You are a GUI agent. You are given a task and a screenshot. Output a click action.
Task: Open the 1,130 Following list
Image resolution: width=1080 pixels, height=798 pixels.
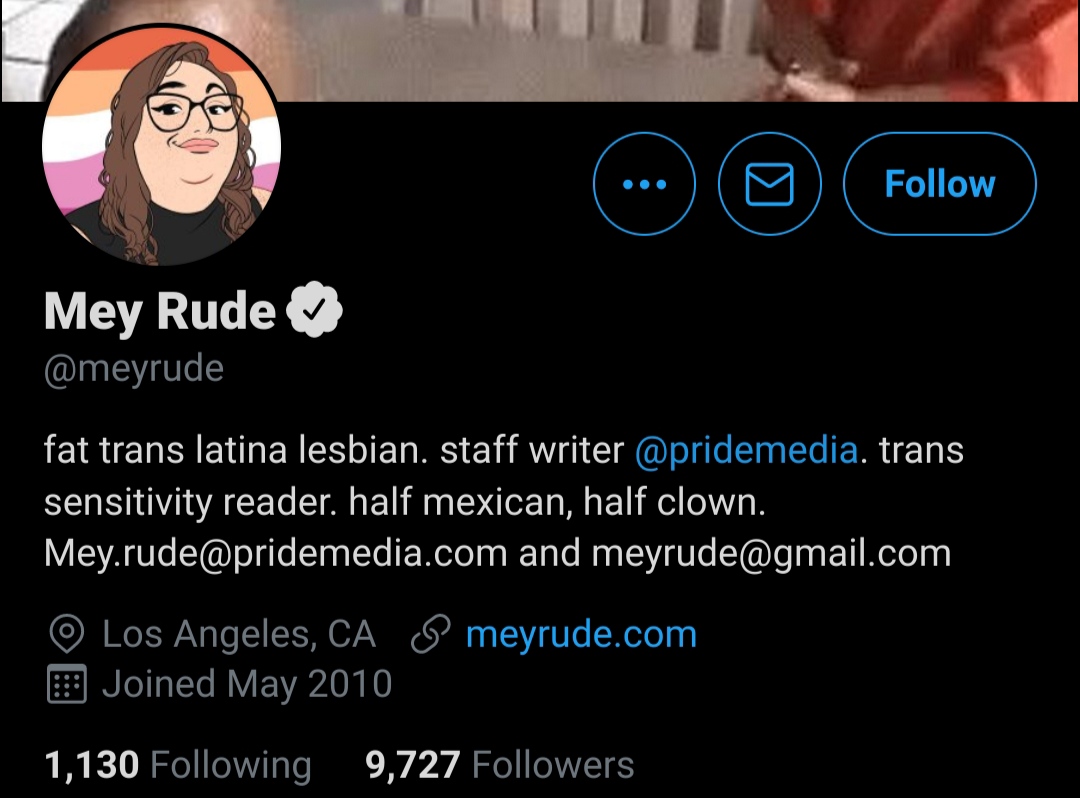coord(178,765)
